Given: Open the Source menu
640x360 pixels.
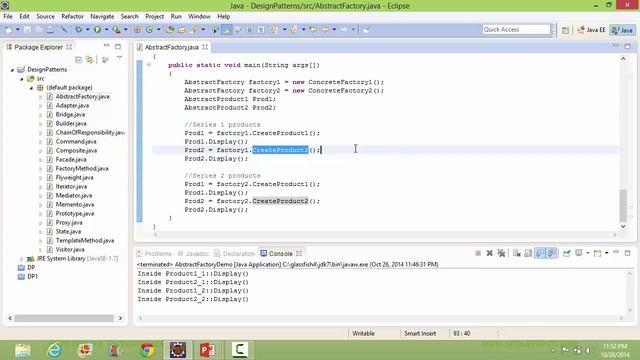Looking at the screenshot, I should [45, 16].
